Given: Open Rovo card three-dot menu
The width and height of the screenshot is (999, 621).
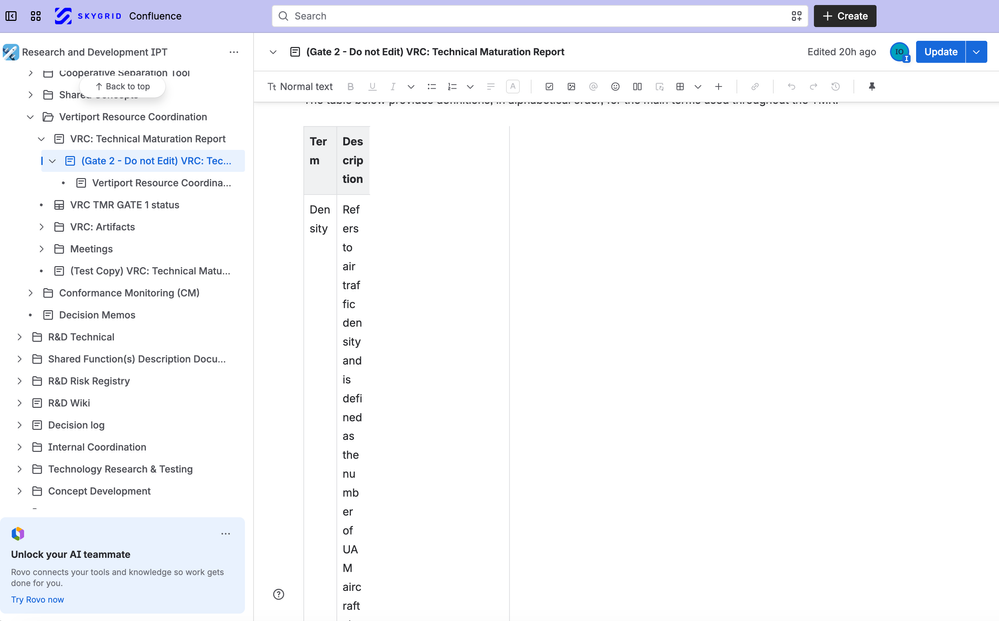Looking at the screenshot, I should click(x=226, y=534).
